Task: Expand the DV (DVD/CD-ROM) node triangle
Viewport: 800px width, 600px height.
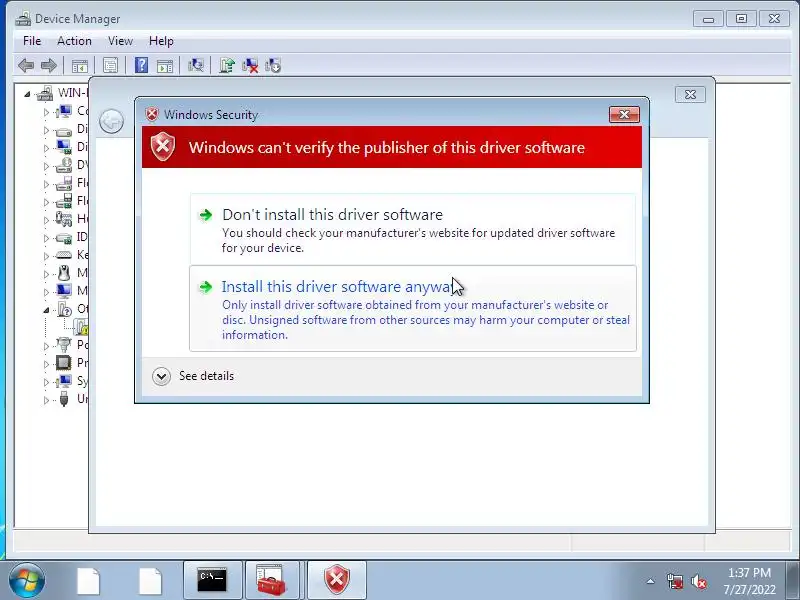Action: pyautogui.click(x=46, y=166)
